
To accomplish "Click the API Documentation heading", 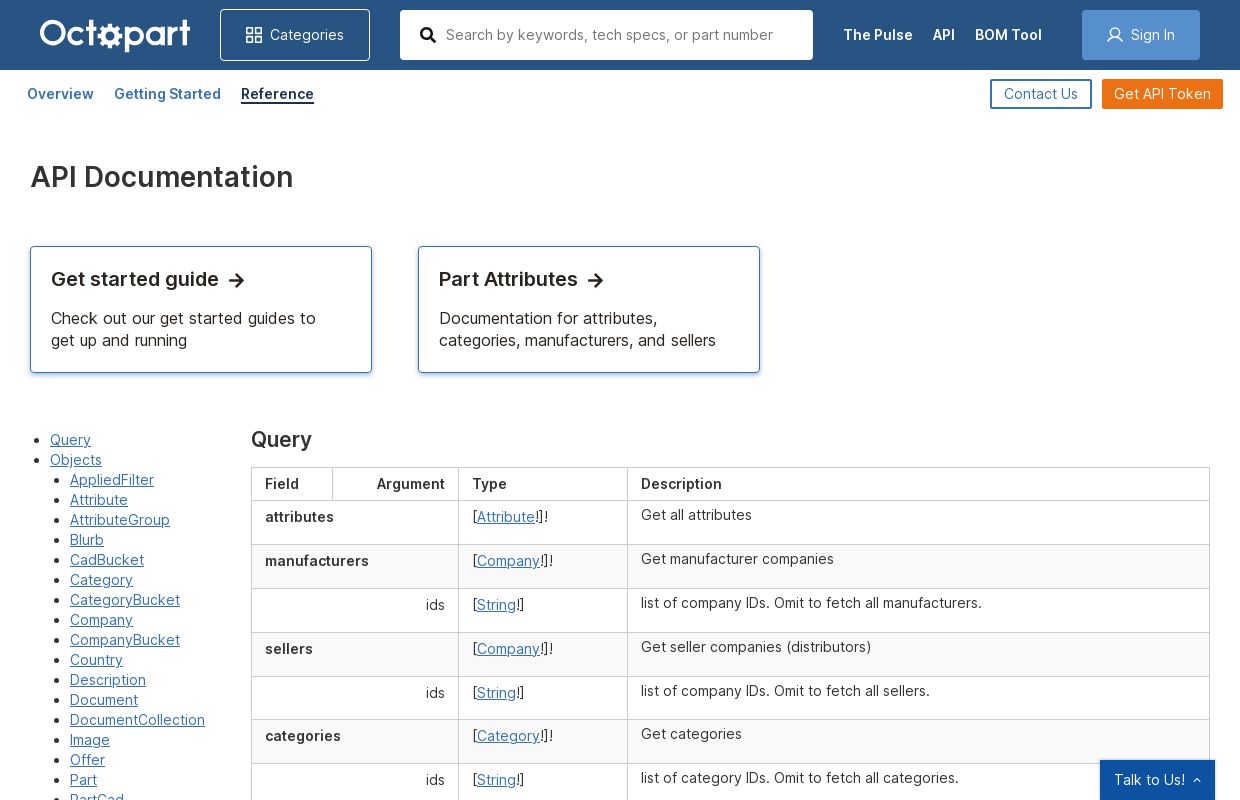I will [x=161, y=177].
